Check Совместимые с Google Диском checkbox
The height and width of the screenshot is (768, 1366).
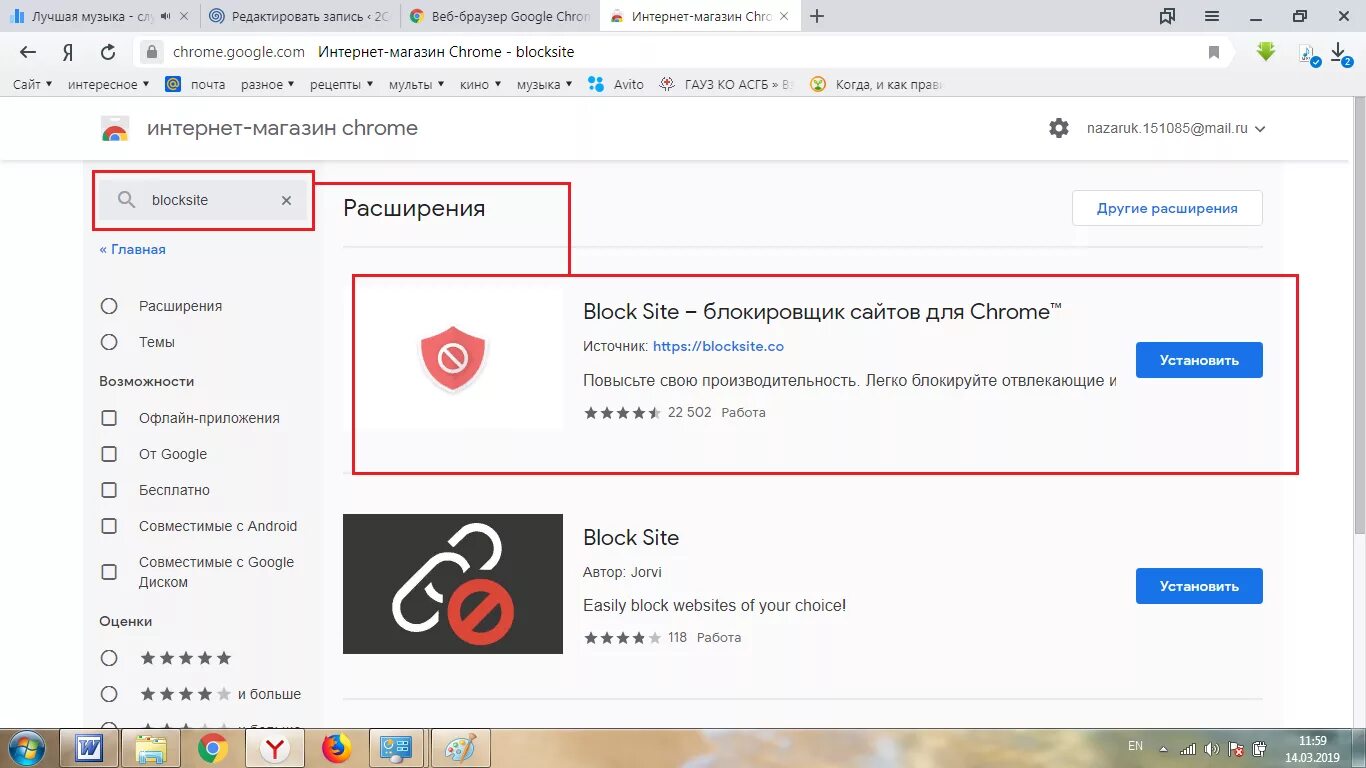pos(109,572)
